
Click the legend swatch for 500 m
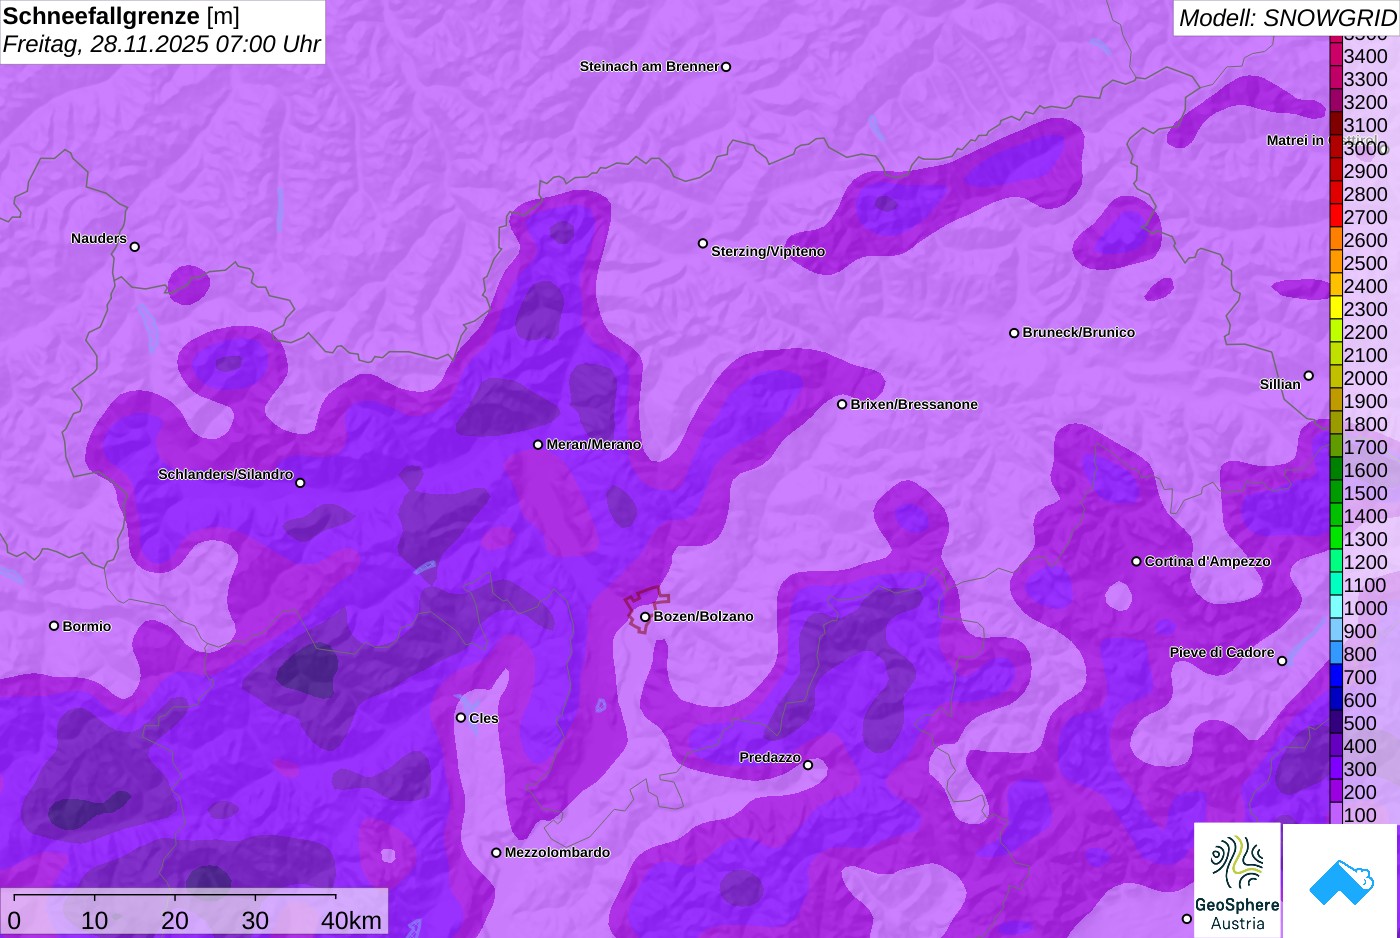(x=1335, y=722)
